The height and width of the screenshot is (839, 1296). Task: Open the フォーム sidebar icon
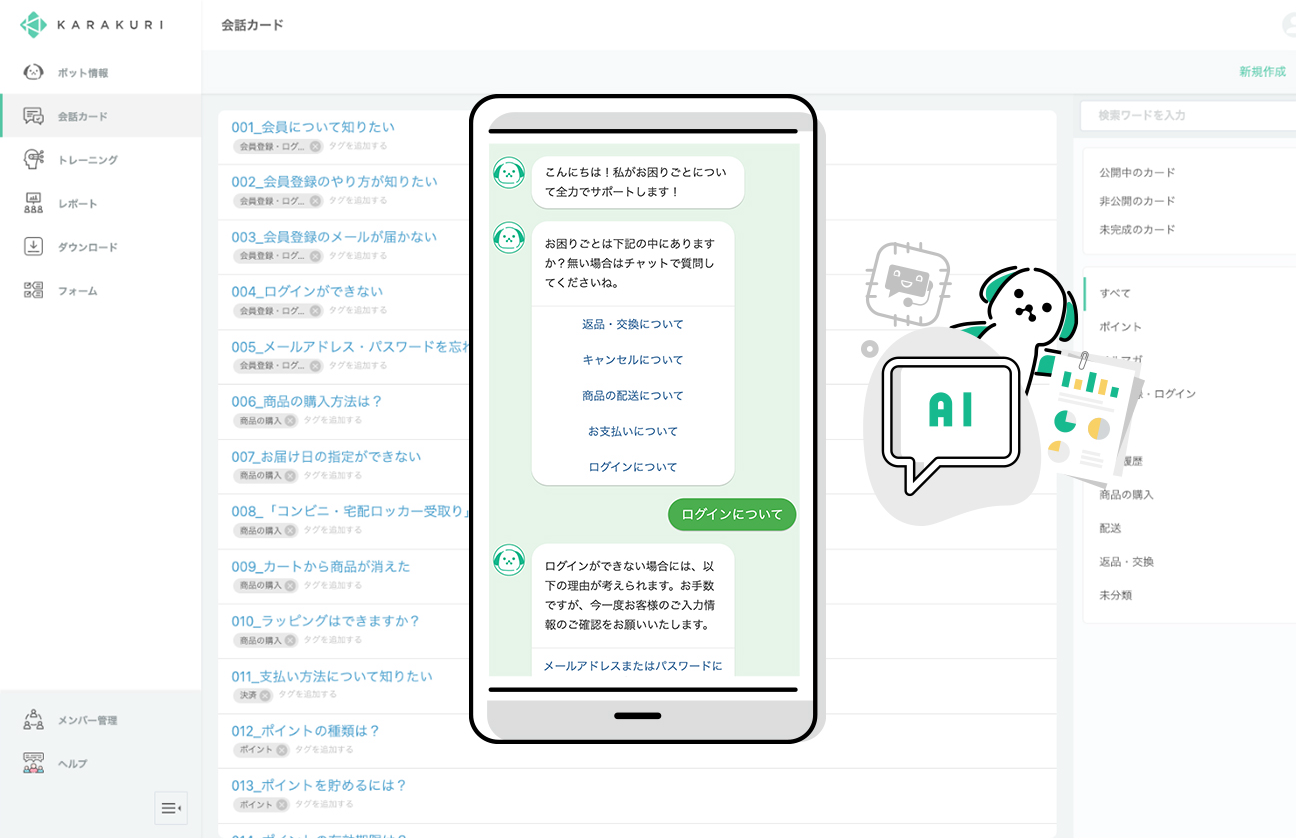(33, 291)
